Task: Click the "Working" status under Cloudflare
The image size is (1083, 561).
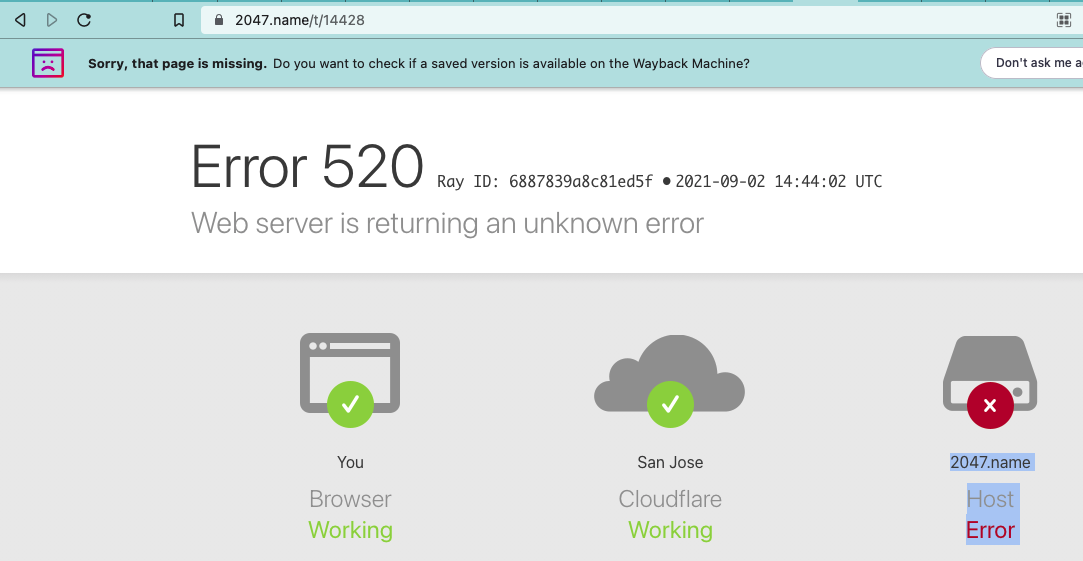Action: (670, 530)
